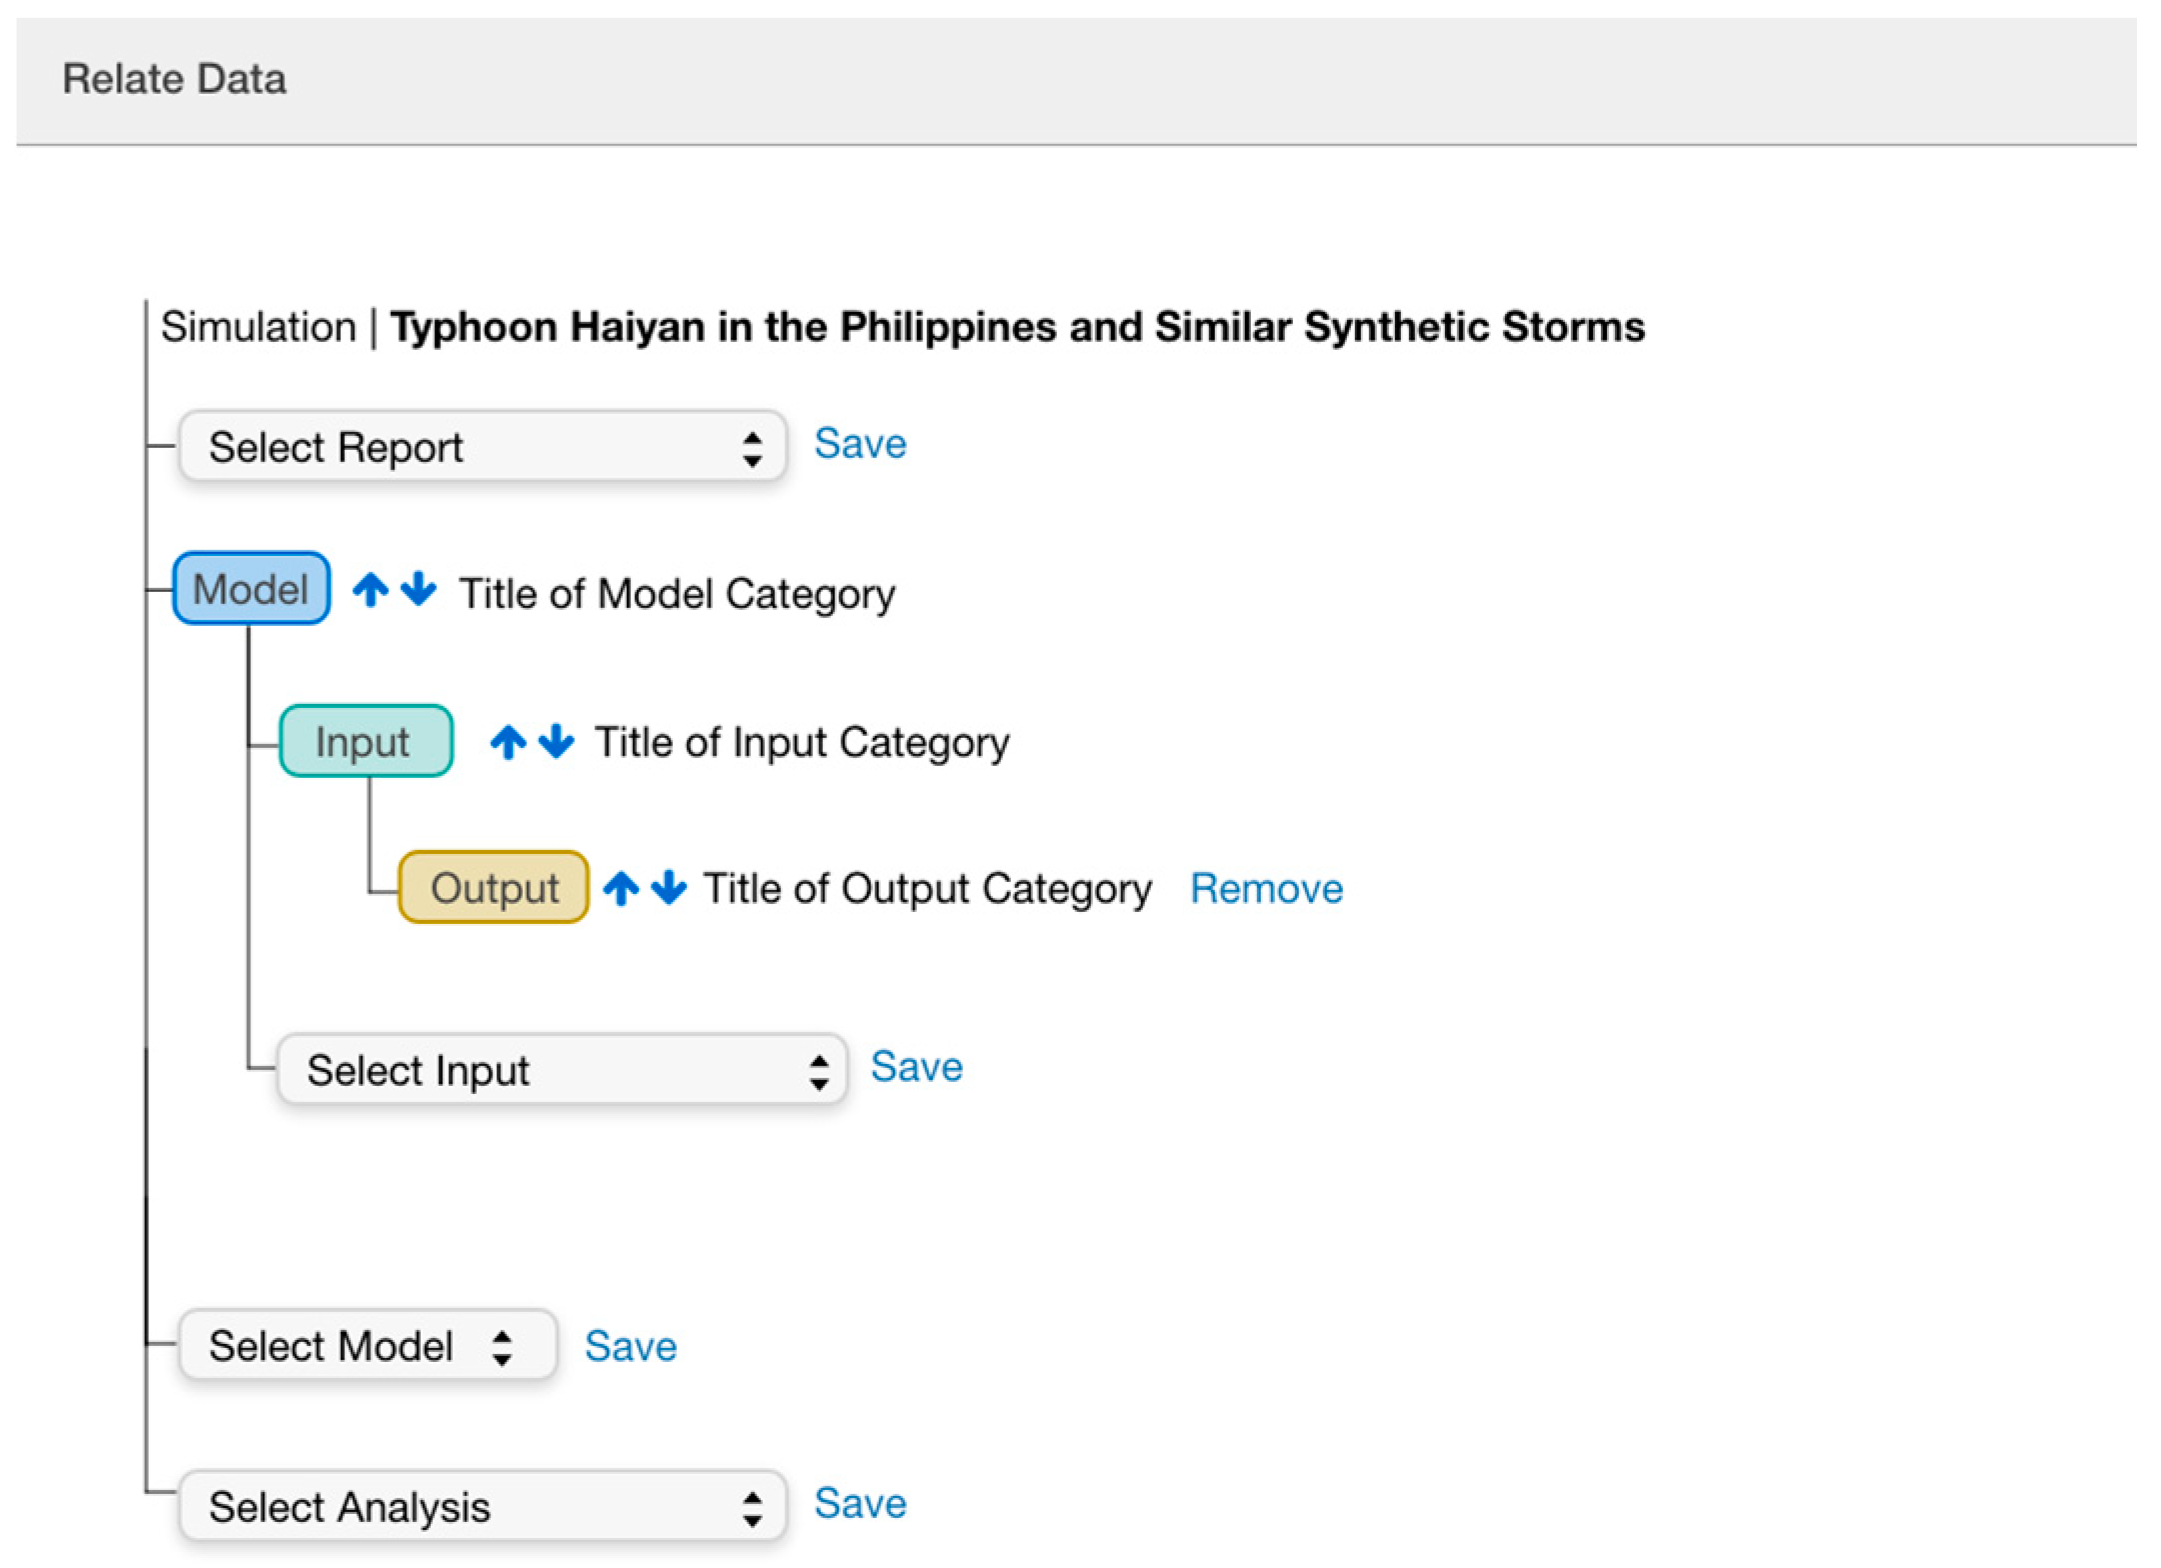The width and height of the screenshot is (2161, 1568).
Task: Save the selected report
Action: [860, 444]
